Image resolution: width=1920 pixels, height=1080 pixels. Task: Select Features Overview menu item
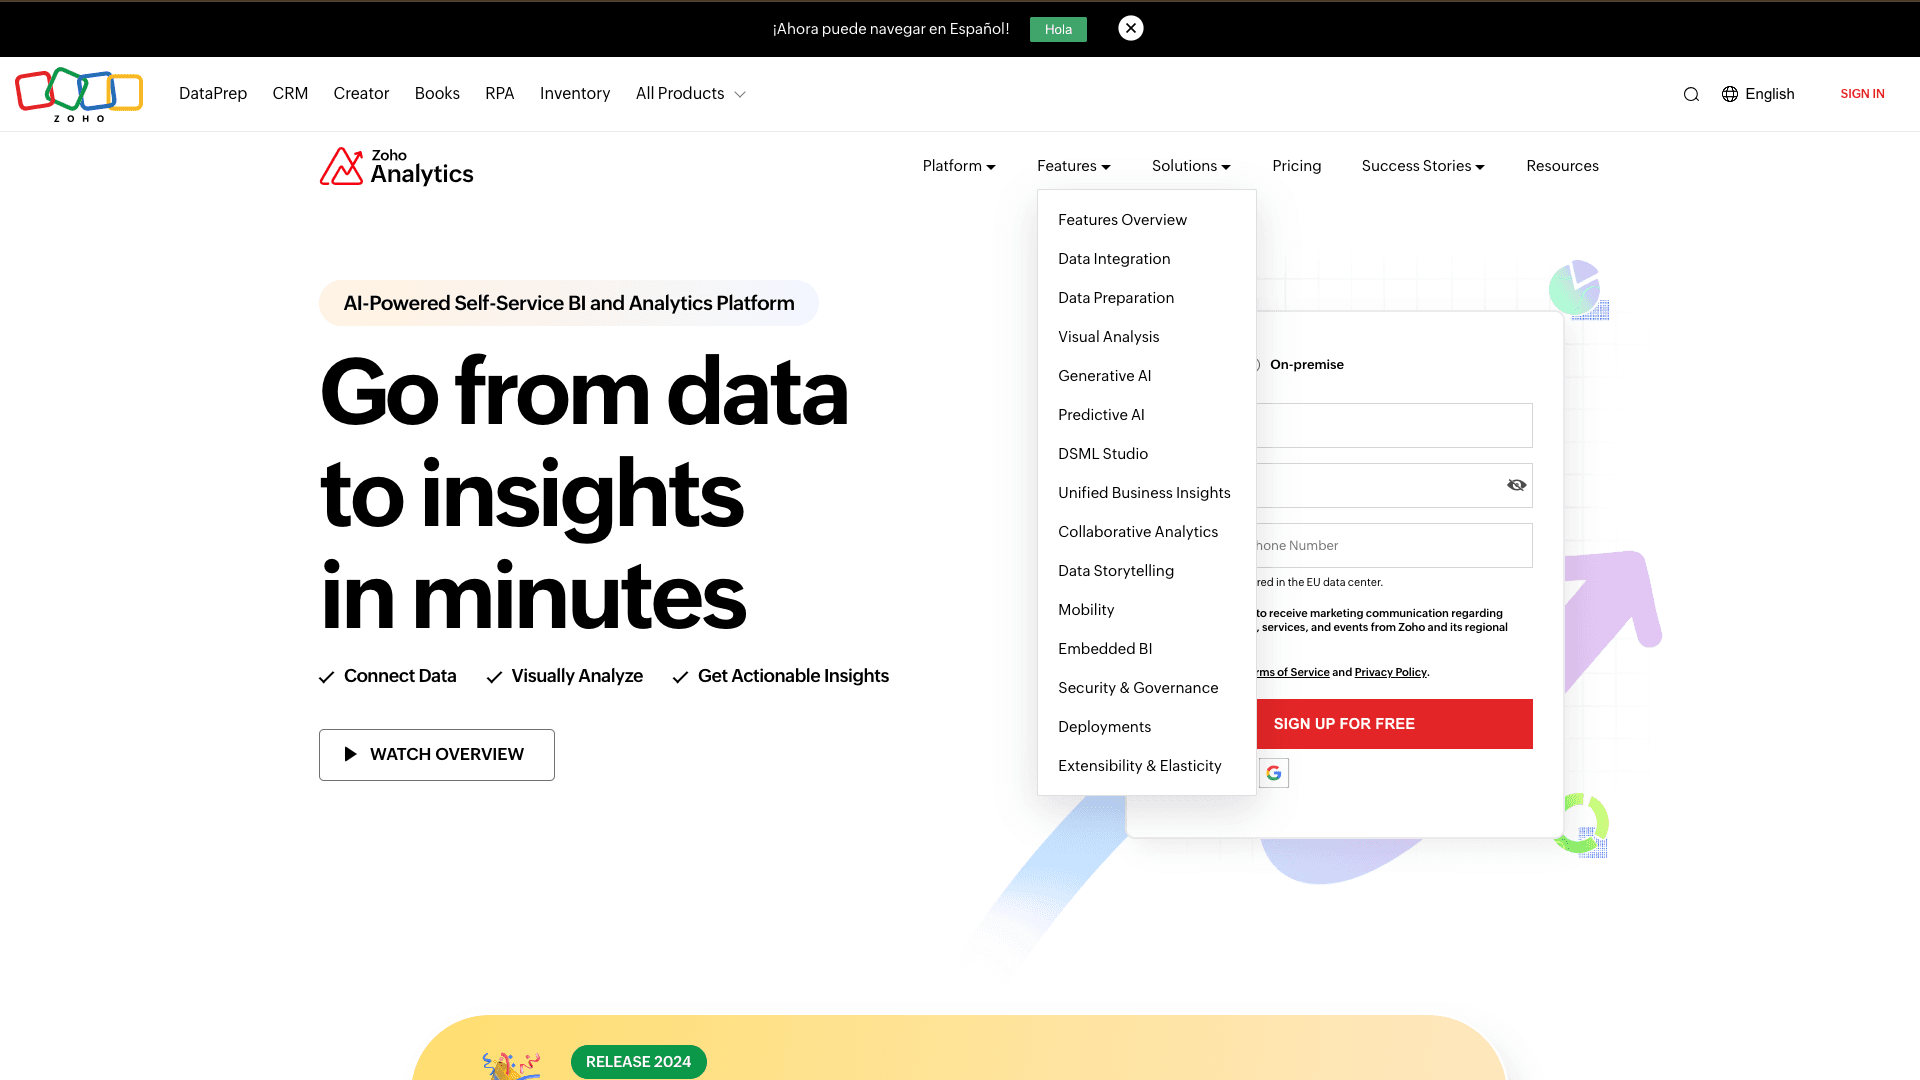tap(1122, 220)
